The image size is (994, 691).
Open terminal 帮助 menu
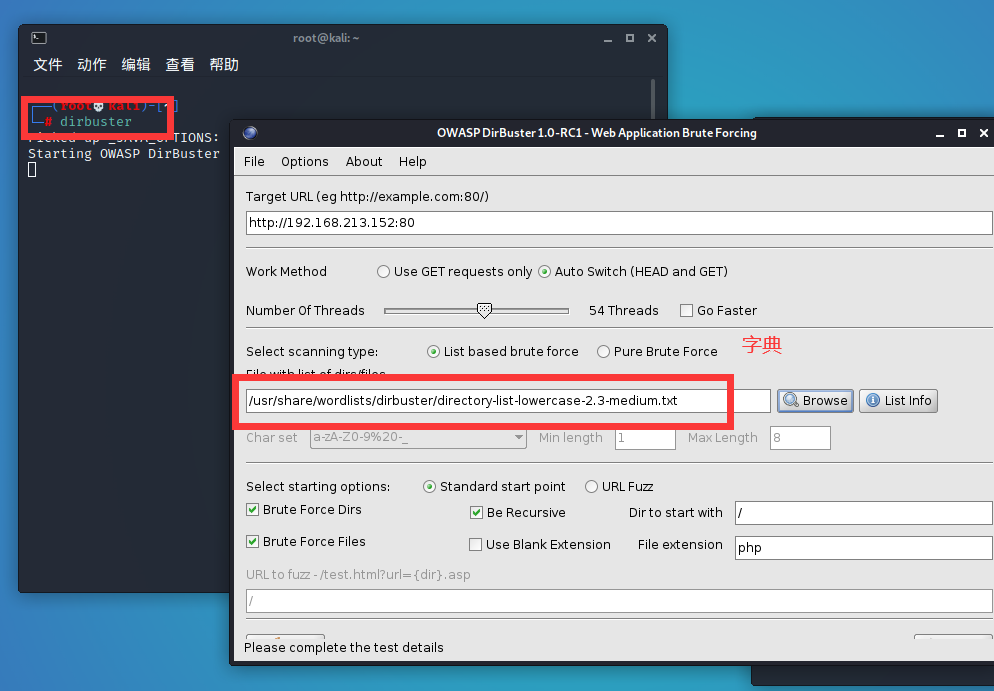pos(224,65)
